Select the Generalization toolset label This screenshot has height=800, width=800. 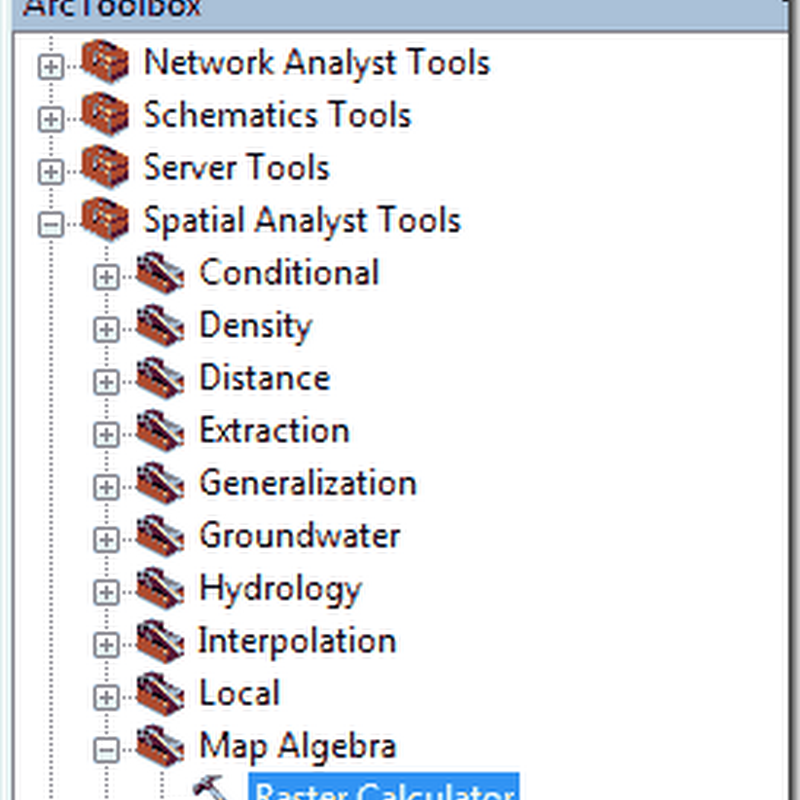307,483
